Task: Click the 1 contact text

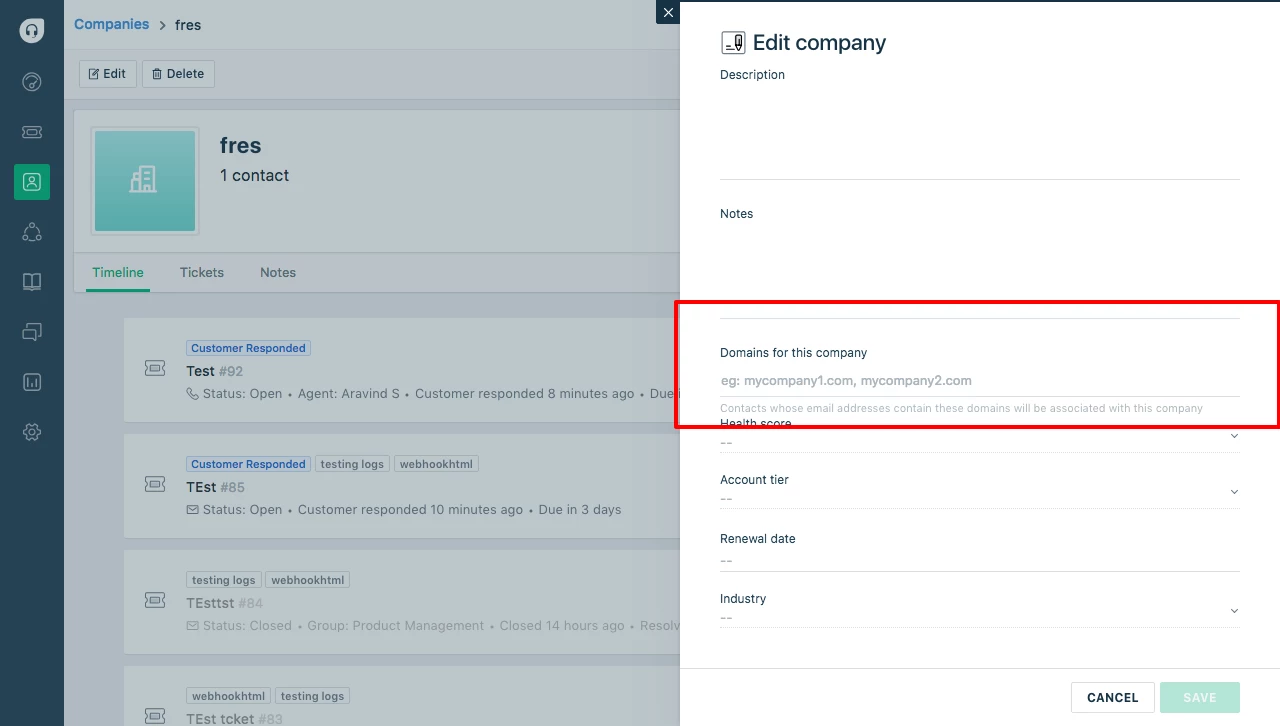Action: coord(254,175)
